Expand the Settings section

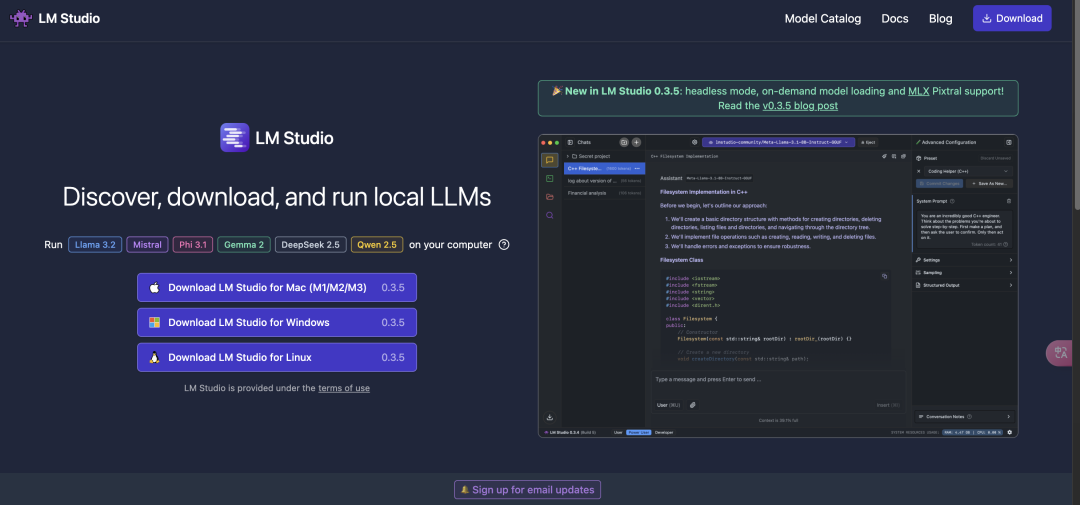(964, 260)
